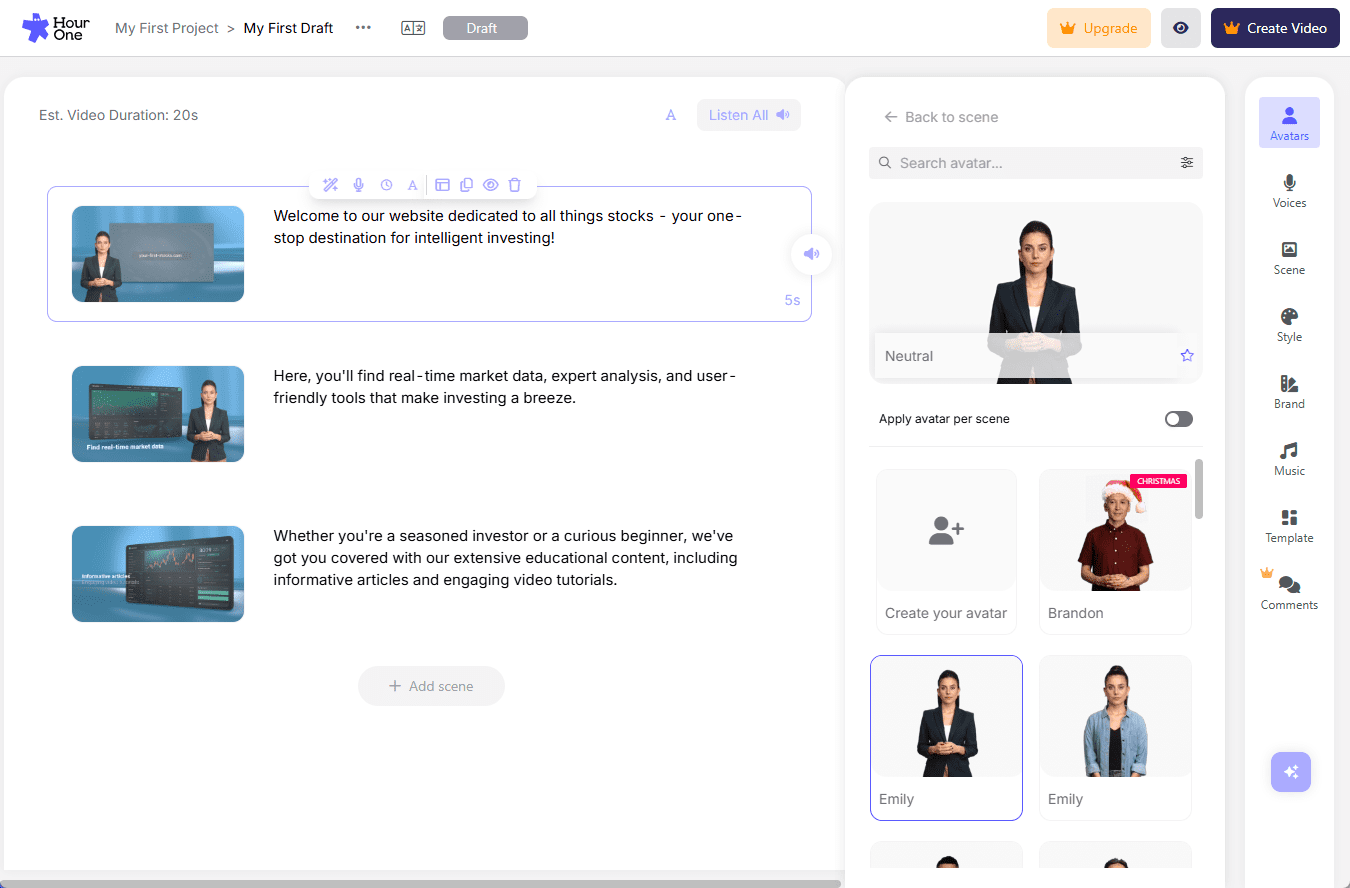
Task: Click My First Draft title
Action: (x=288, y=28)
